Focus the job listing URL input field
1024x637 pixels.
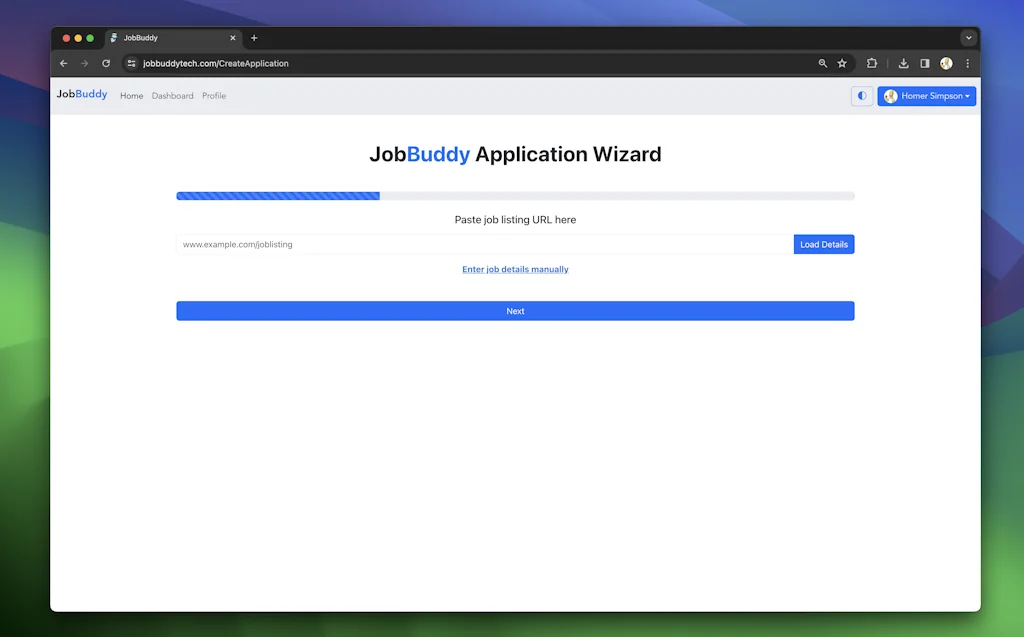485,244
